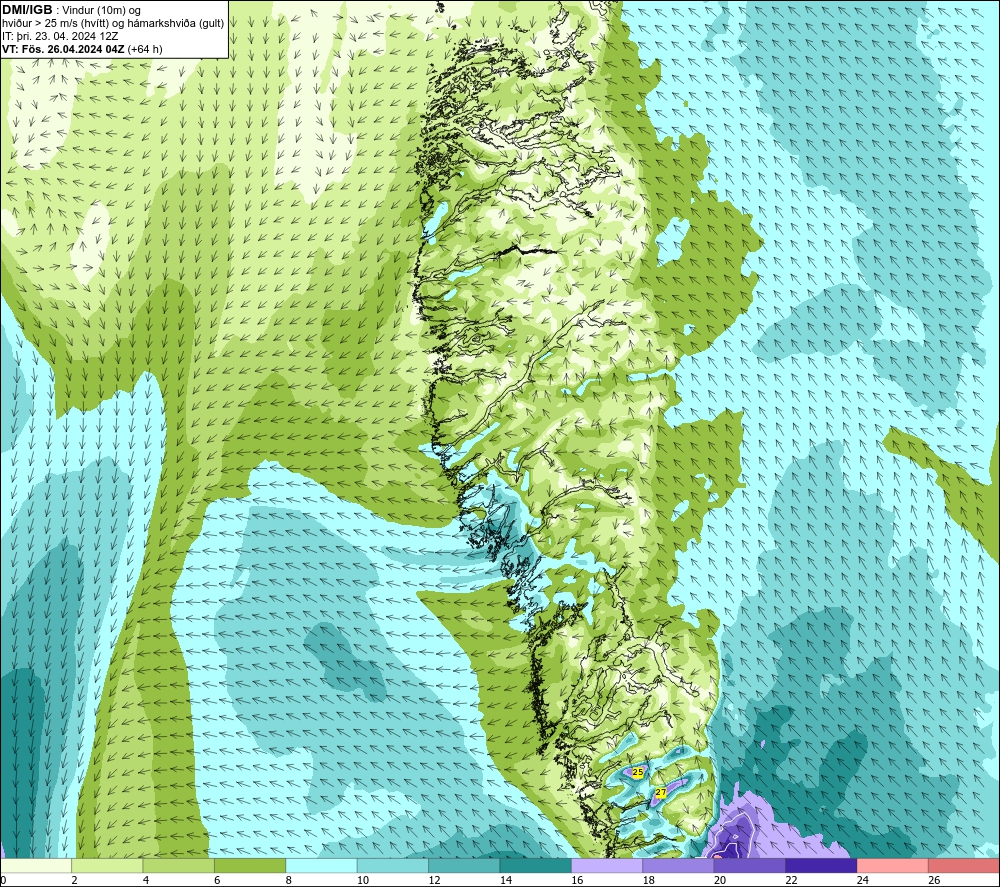Click scale number 6 on color bar
Image resolution: width=1000 pixels, height=887 pixels.
coord(217,880)
